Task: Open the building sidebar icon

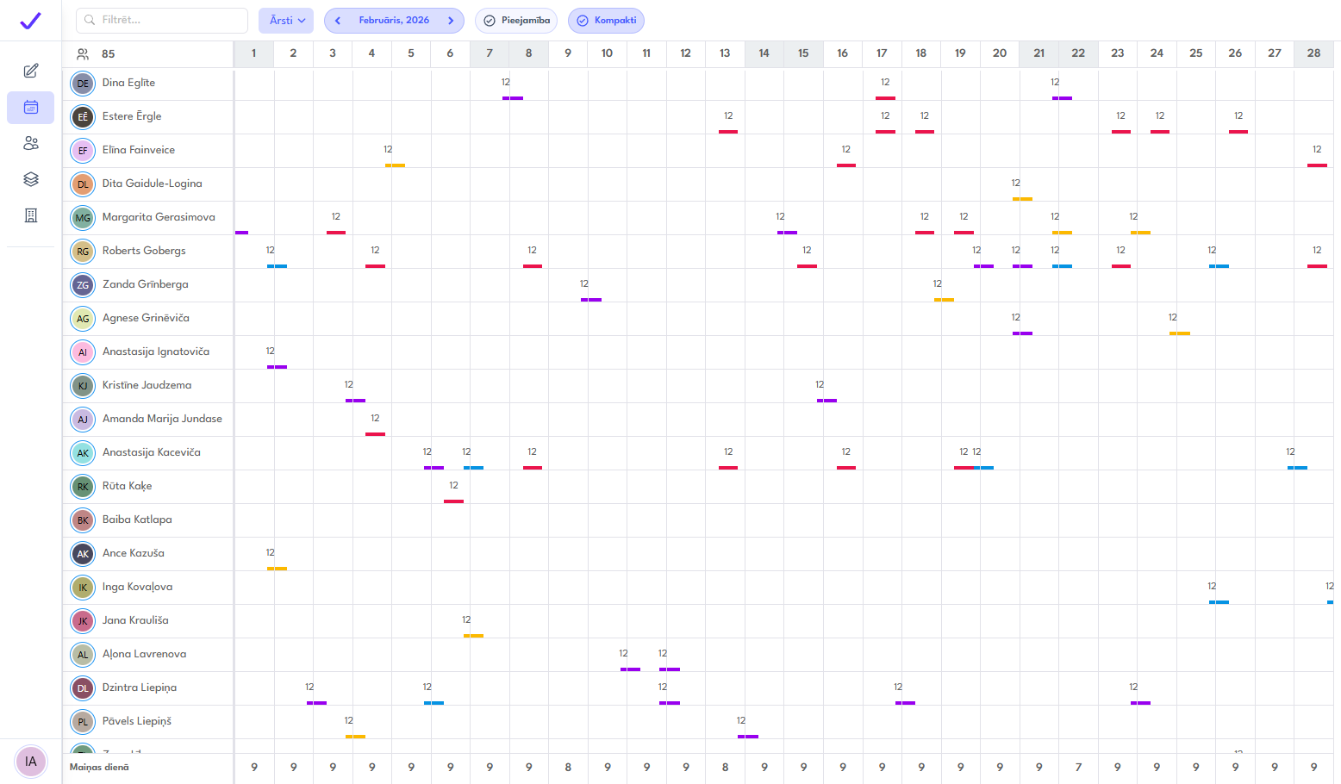Action: (31, 215)
